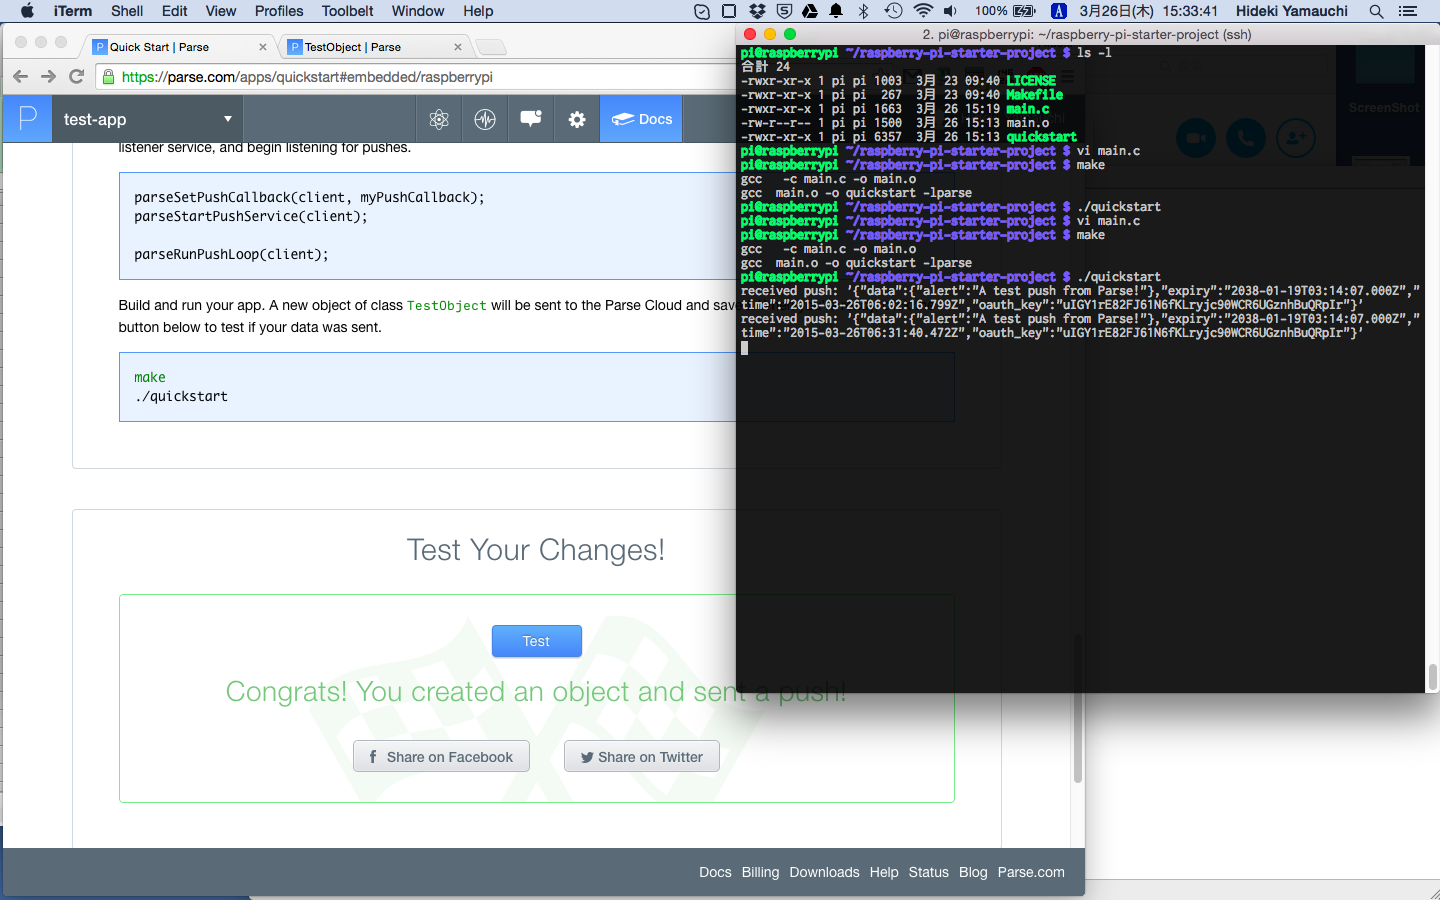Open the Core data atom icon

pos(439,119)
